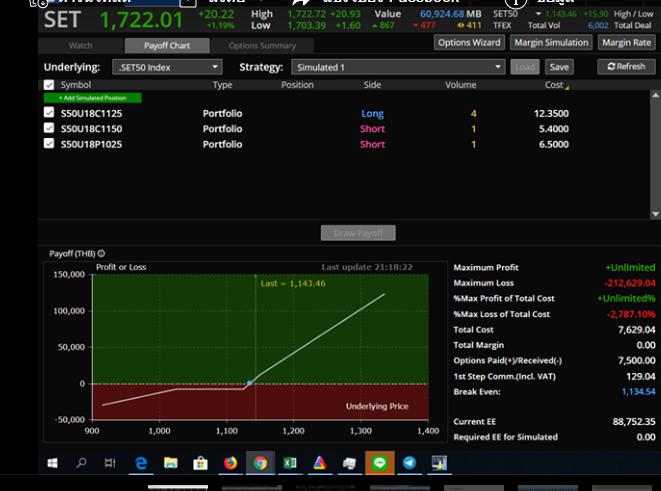The image size is (661, 491).
Task: Open File Explorer from the taskbar
Action: click(171, 463)
